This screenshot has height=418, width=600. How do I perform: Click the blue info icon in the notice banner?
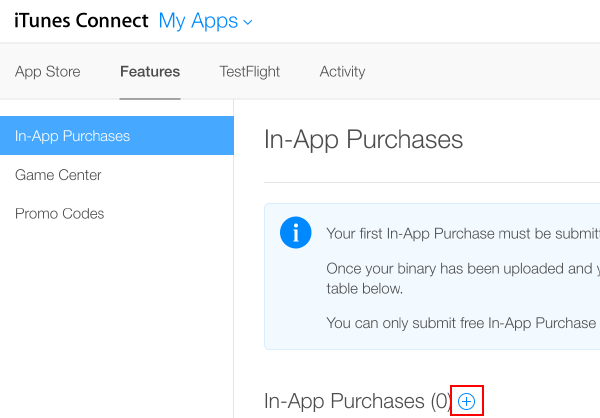coord(295,233)
